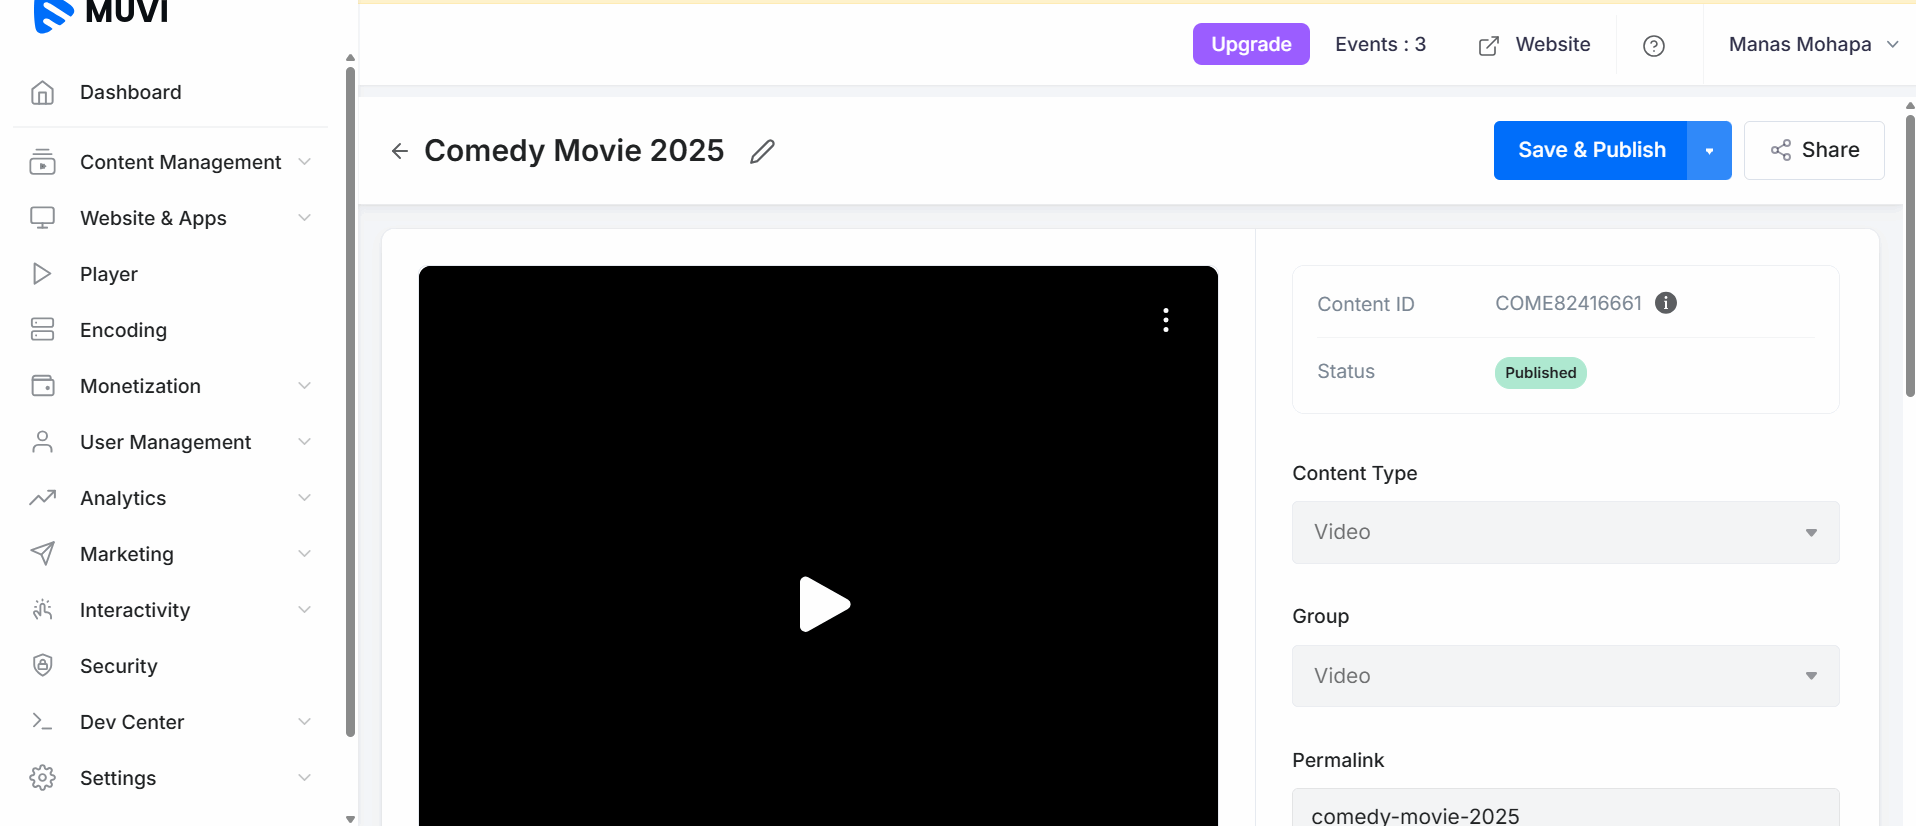This screenshot has width=1916, height=826.
Task: Open the help question mark icon
Action: click(1653, 46)
